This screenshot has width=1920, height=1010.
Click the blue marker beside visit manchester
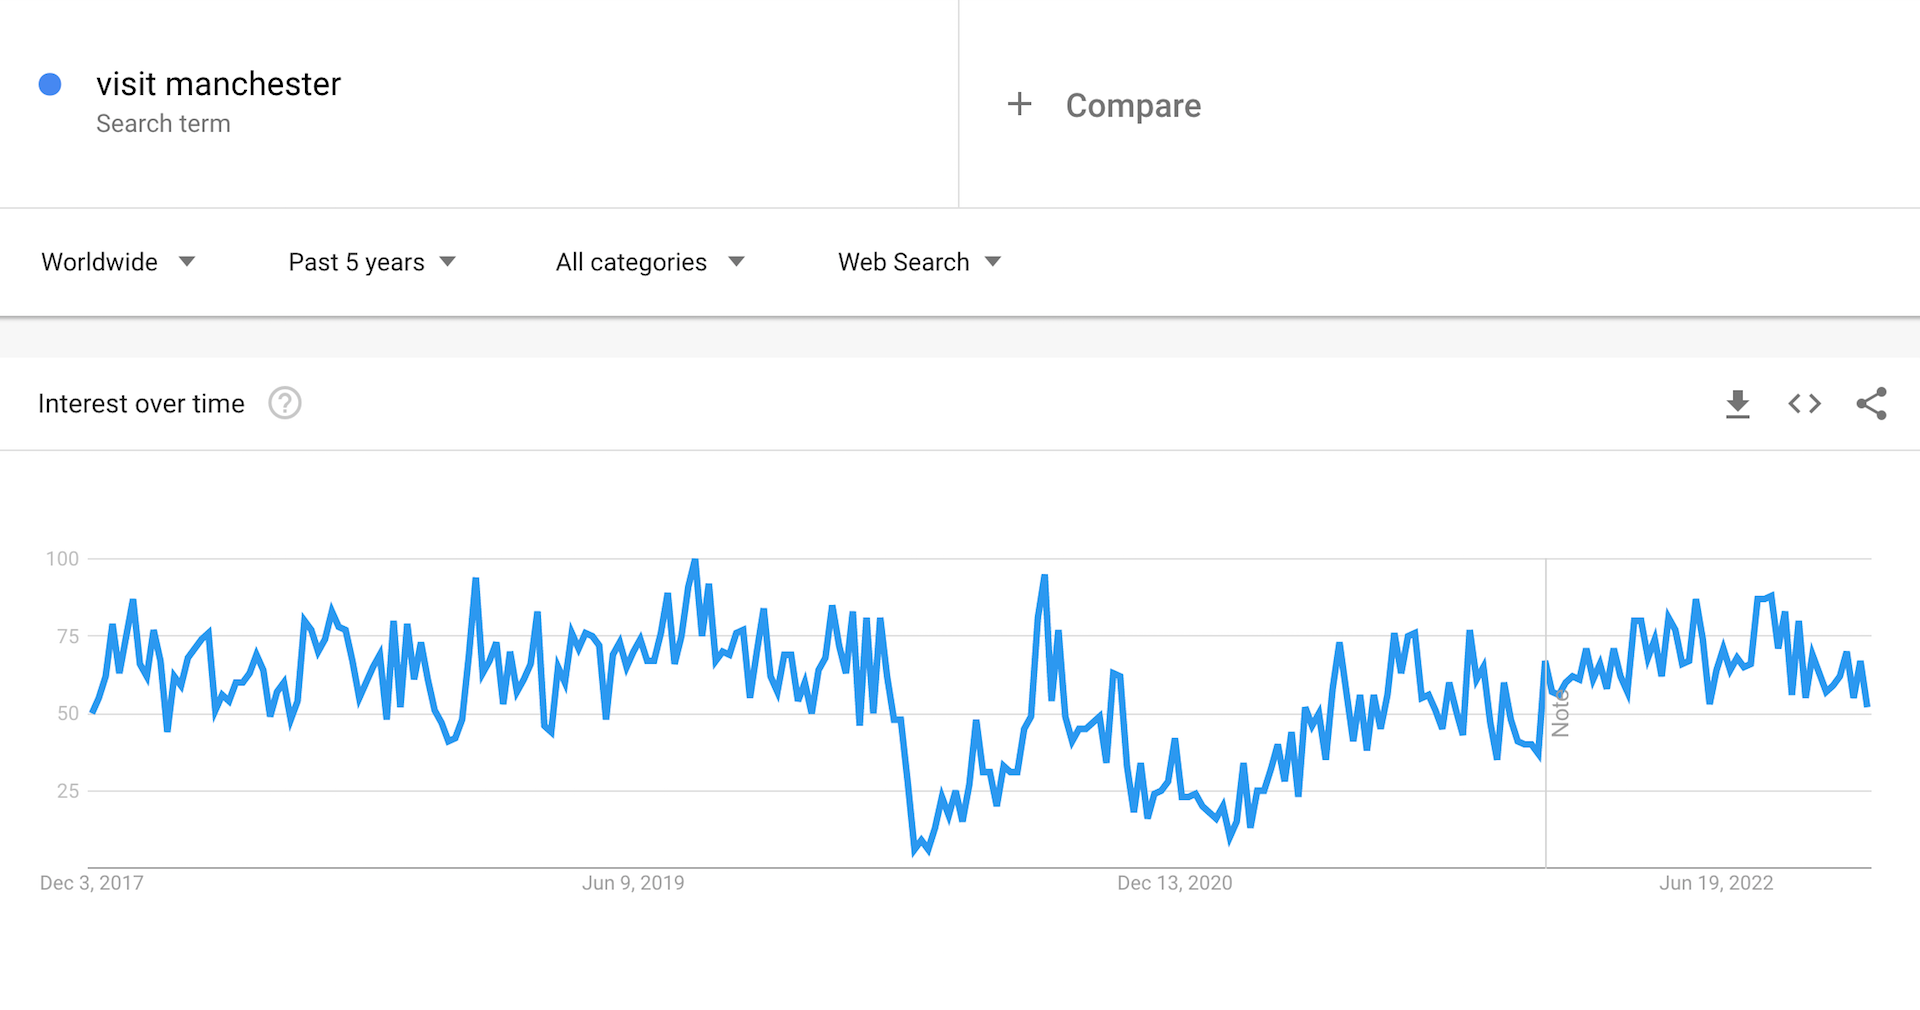pos(49,84)
